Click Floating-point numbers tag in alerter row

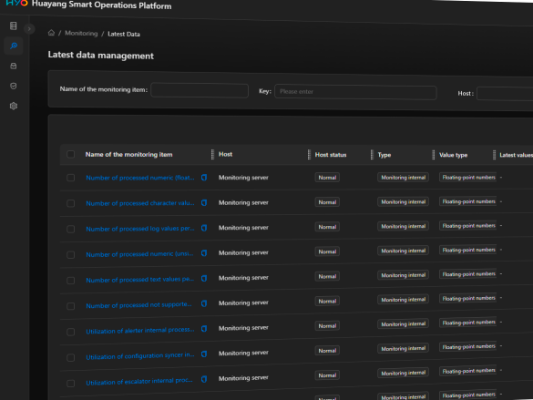coord(468,323)
